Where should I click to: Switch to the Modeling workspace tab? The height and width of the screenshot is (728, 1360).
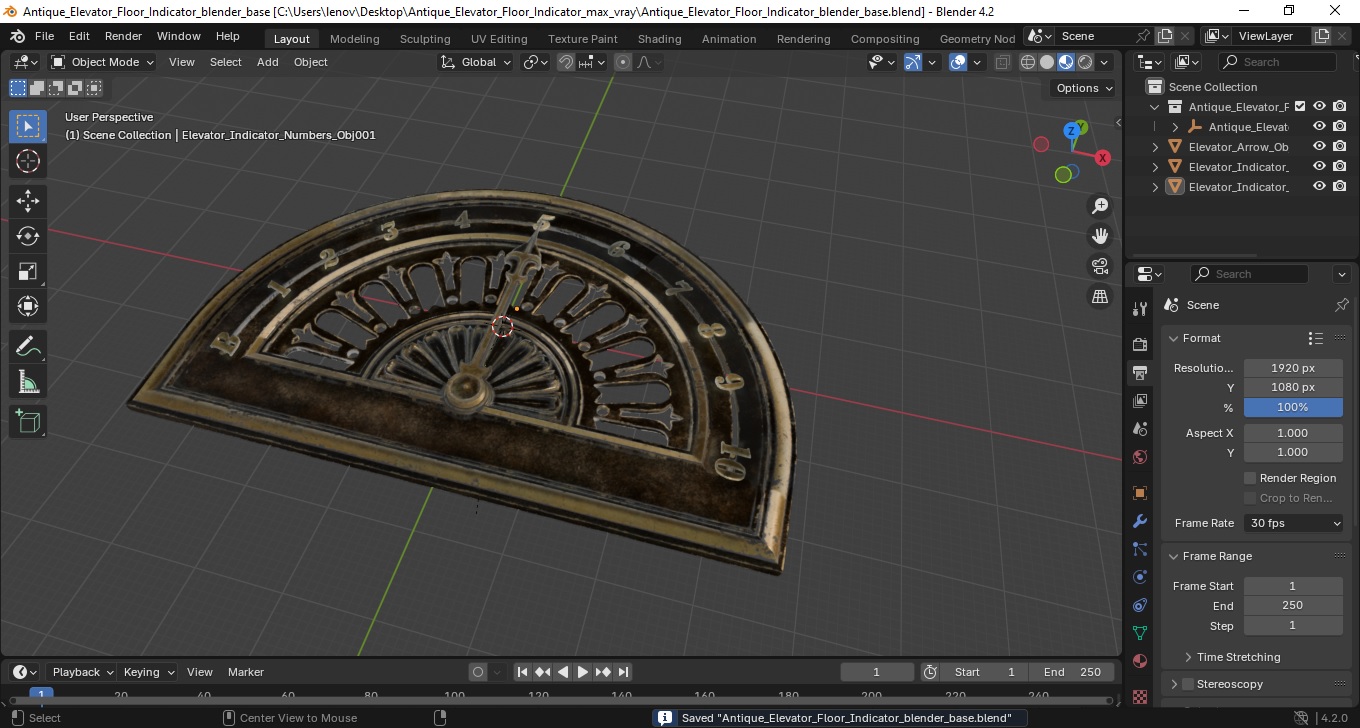(x=355, y=39)
